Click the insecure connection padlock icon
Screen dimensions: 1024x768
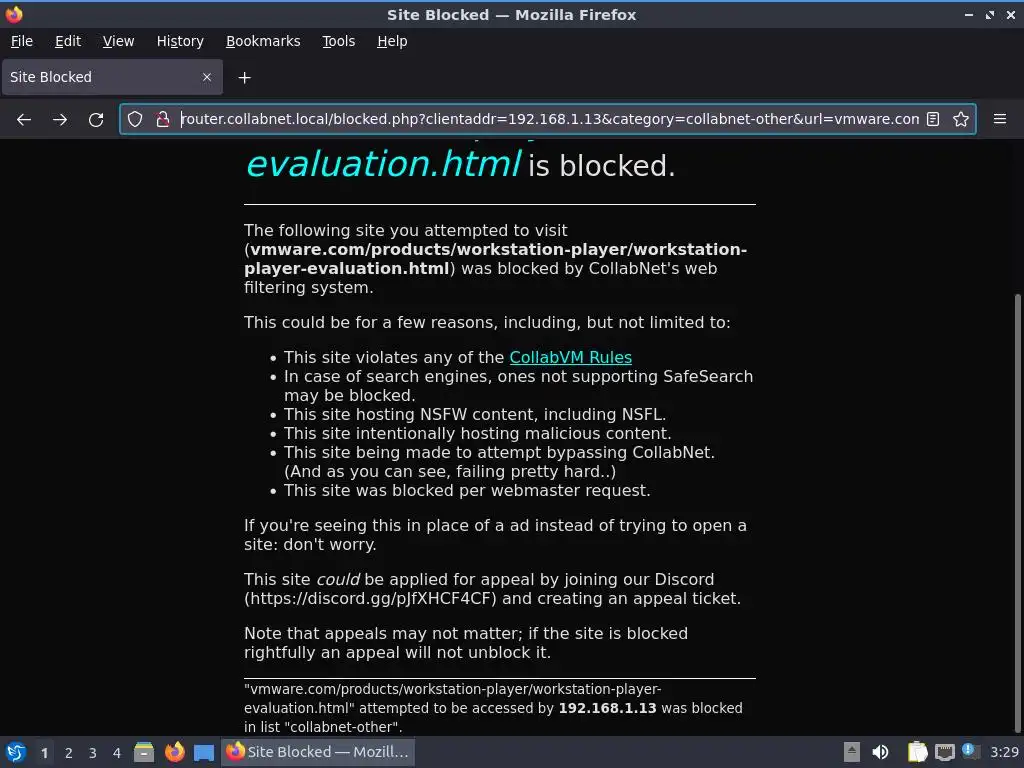[x=163, y=119]
